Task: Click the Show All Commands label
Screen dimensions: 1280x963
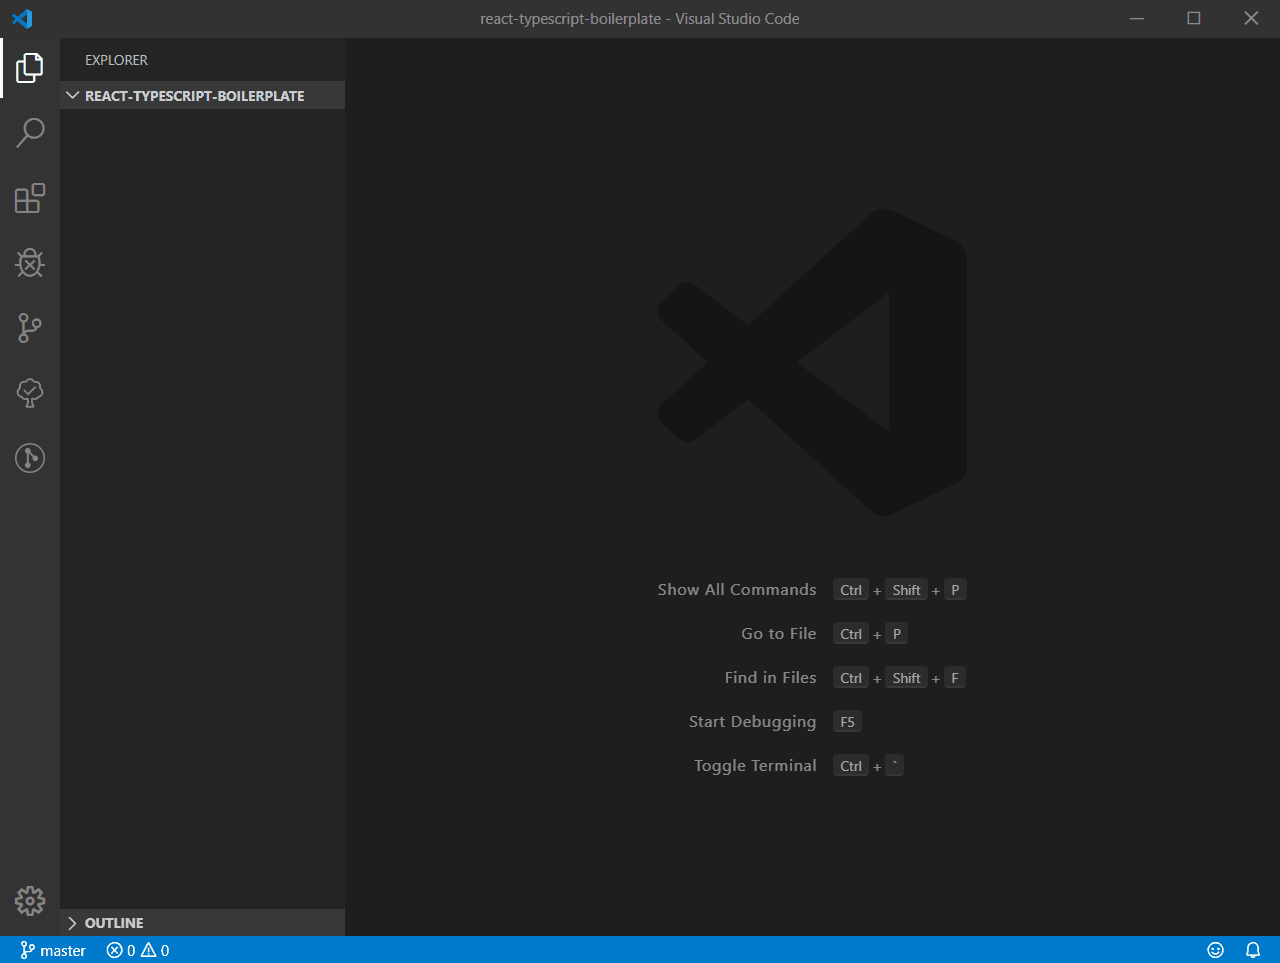Action: [737, 590]
